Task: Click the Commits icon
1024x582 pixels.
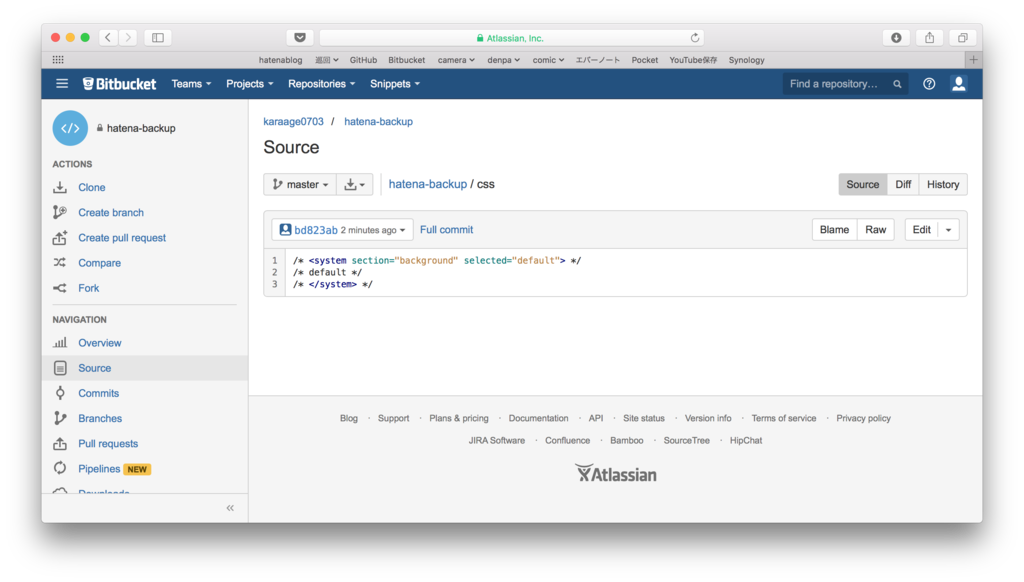Action: point(60,393)
